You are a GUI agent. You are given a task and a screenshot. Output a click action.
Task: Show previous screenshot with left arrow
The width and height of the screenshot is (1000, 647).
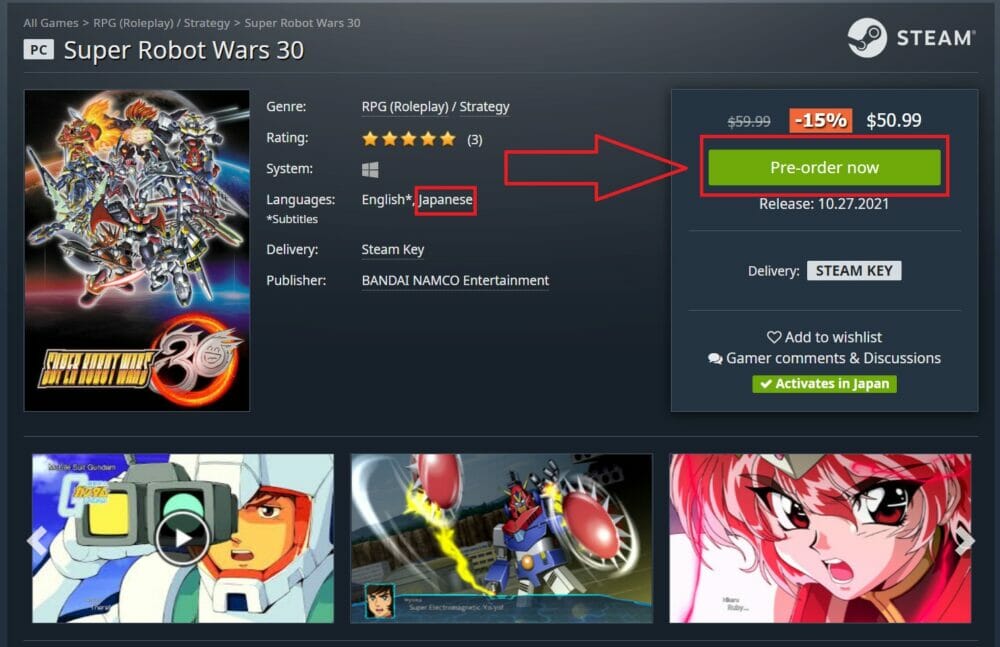pos(38,541)
